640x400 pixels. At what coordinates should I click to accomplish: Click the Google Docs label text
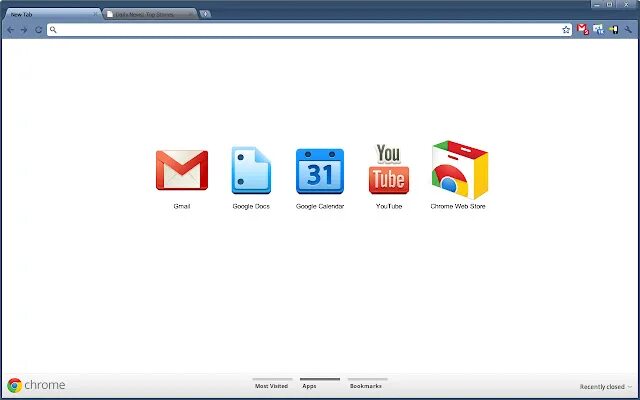point(251,206)
